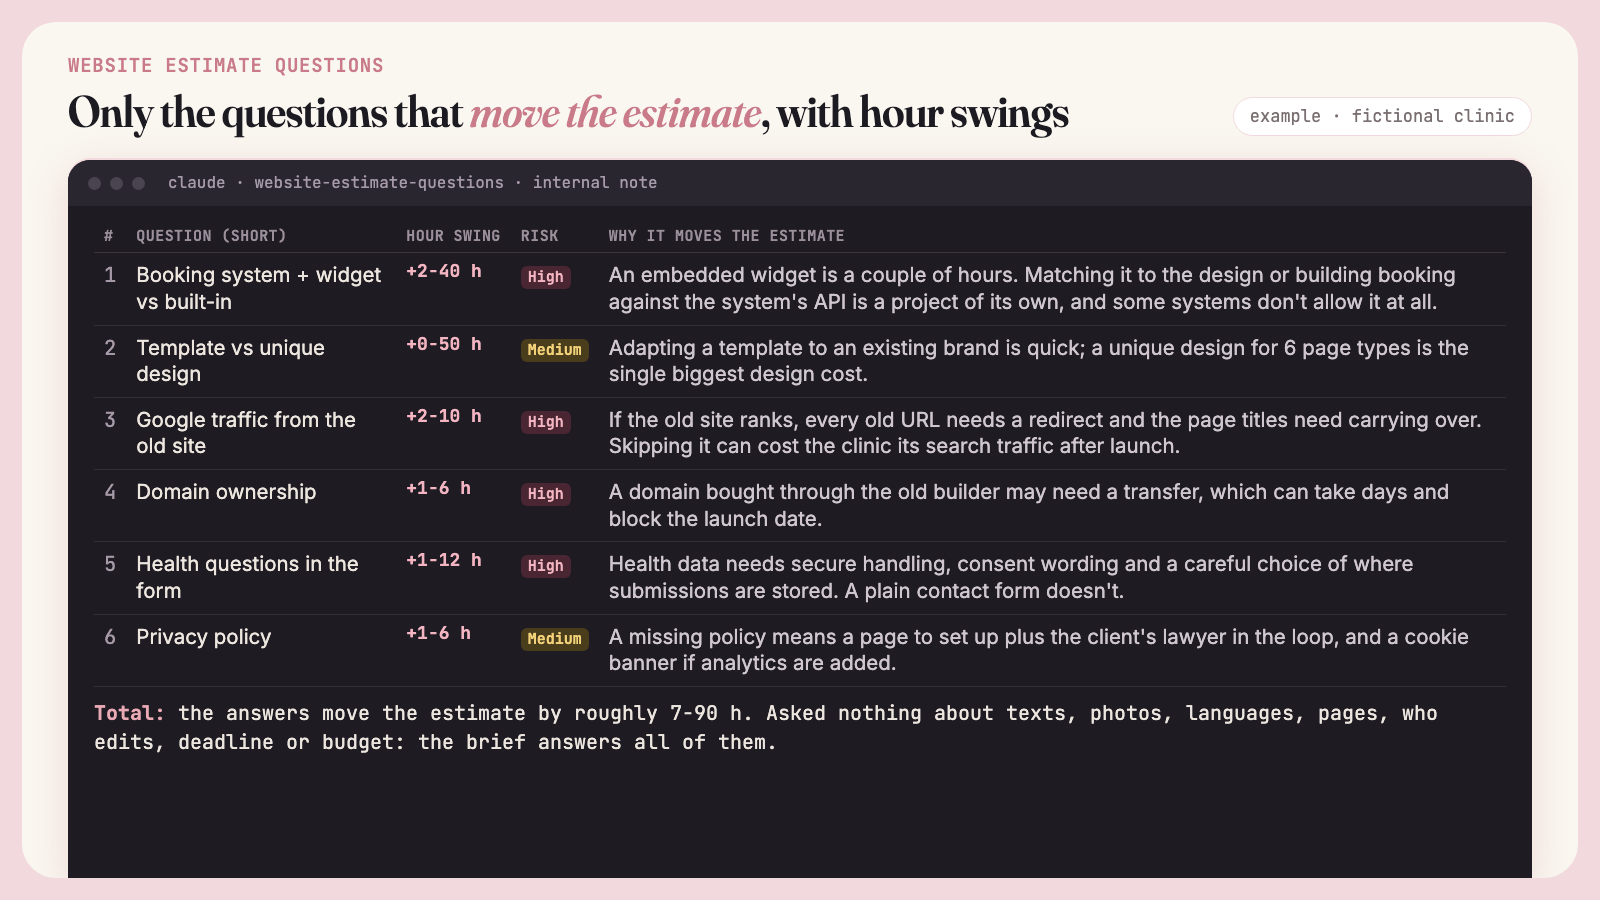
Task: Click the explanation starting 'A domain bought through'
Action: pyautogui.click(x=1029, y=505)
